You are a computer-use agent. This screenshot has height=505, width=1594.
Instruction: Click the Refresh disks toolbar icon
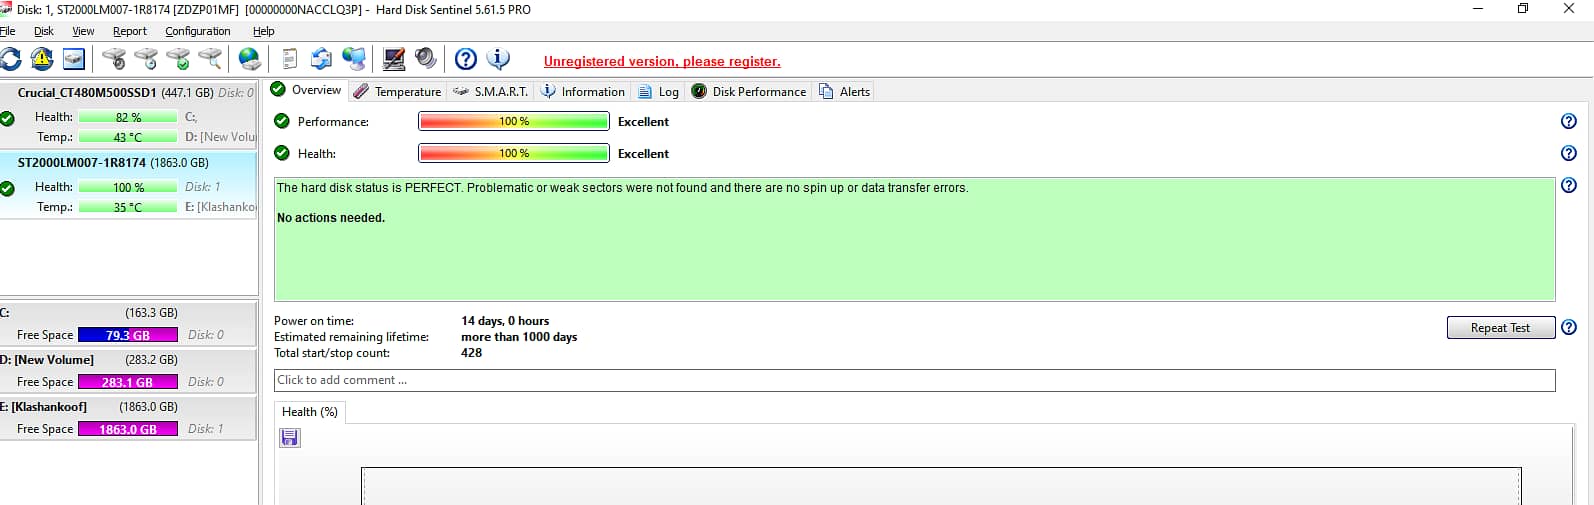pos(10,59)
